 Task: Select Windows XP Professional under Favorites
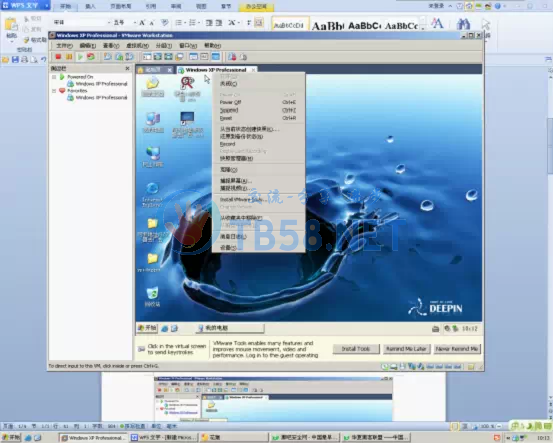click(98, 97)
